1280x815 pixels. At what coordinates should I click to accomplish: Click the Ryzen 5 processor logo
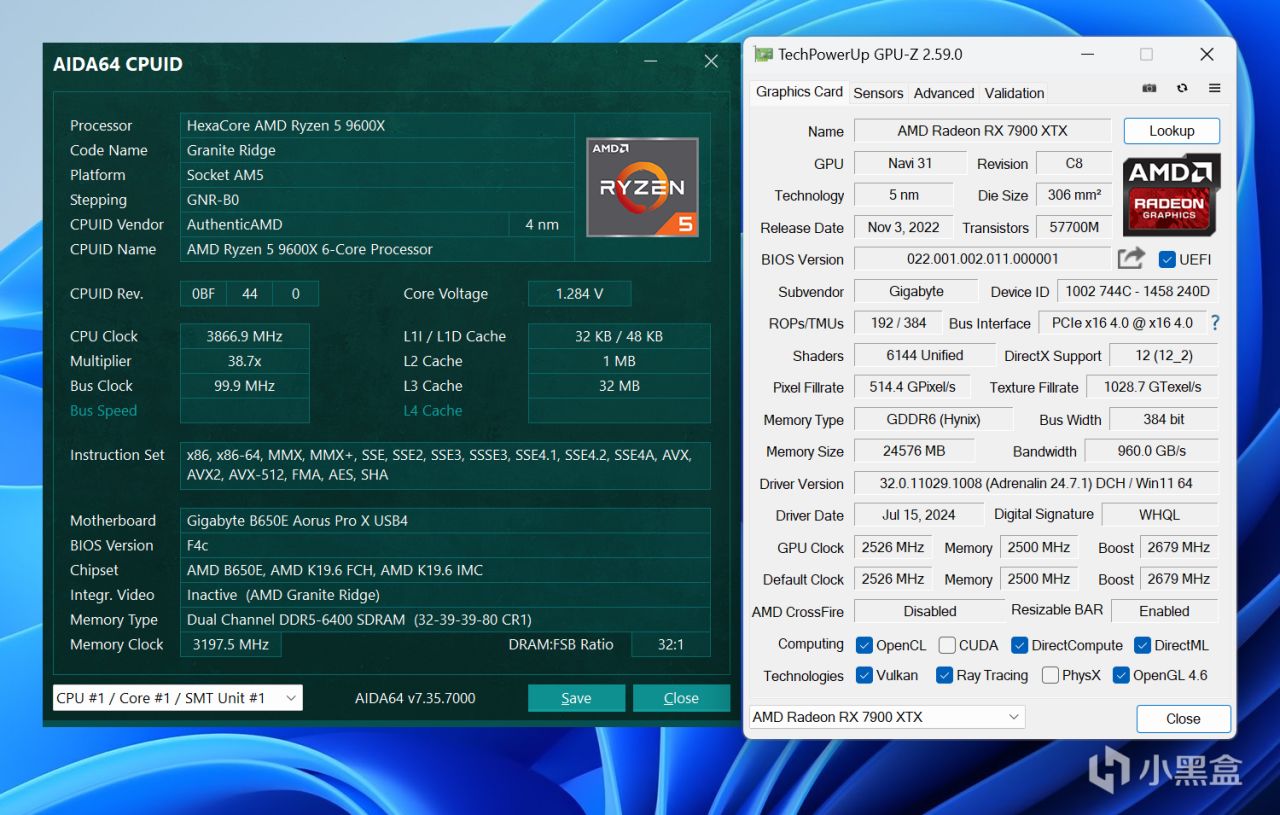coord(642,187)
